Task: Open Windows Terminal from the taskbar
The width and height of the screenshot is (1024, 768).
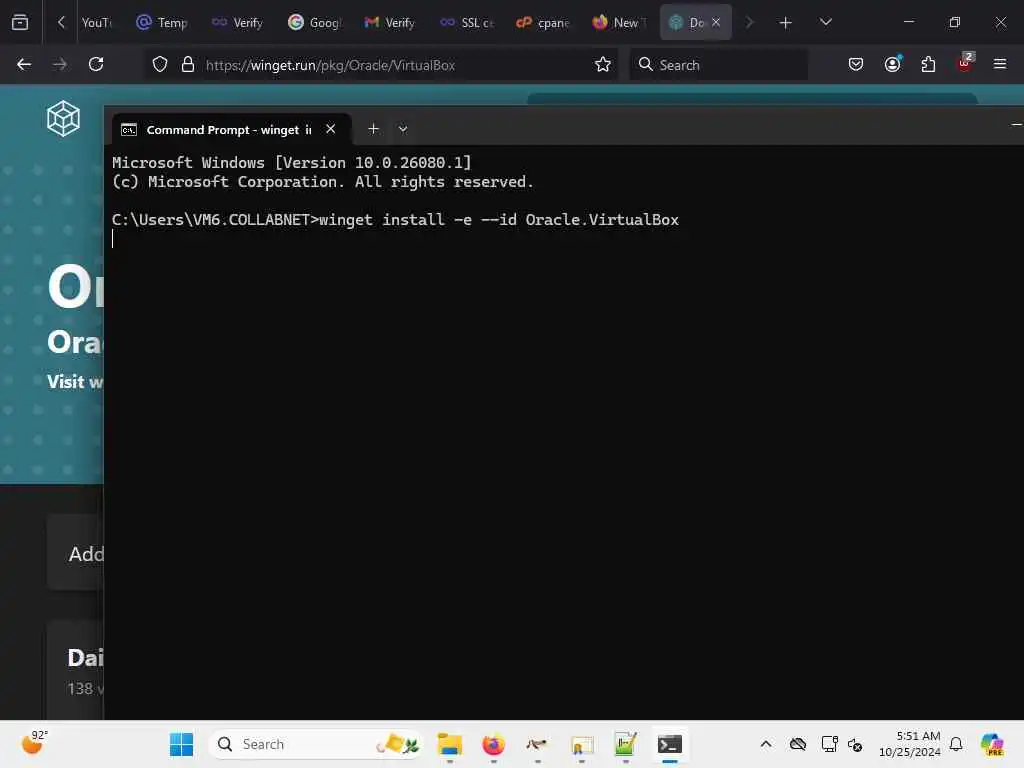Action: coord(669,744)
